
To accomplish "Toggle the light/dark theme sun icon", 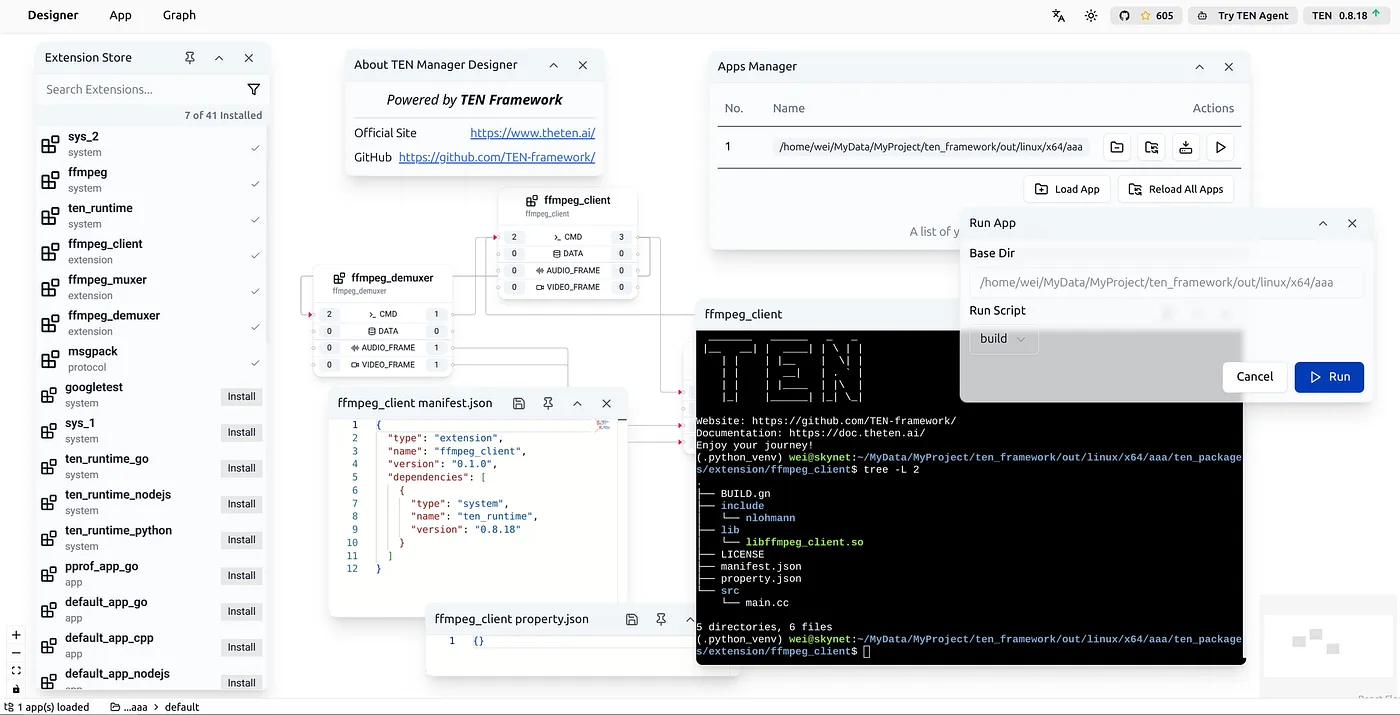I will (x=1091, y=15).
